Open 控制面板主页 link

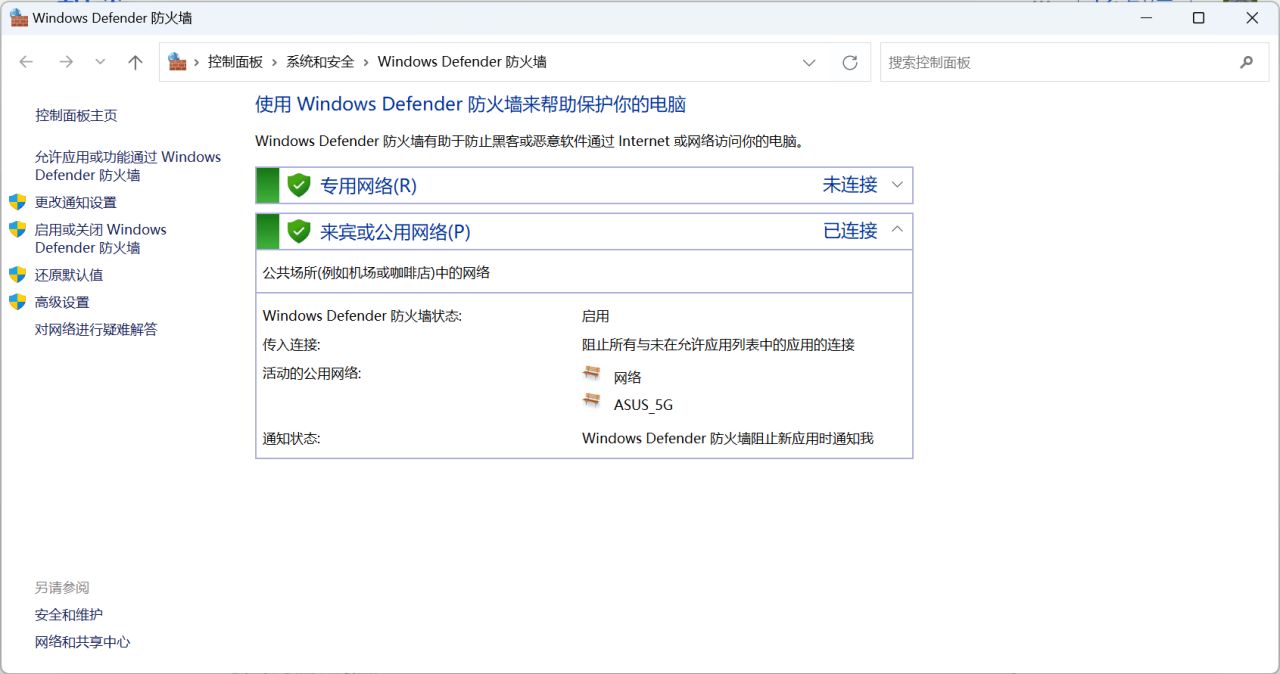click(x=76, y=116)
